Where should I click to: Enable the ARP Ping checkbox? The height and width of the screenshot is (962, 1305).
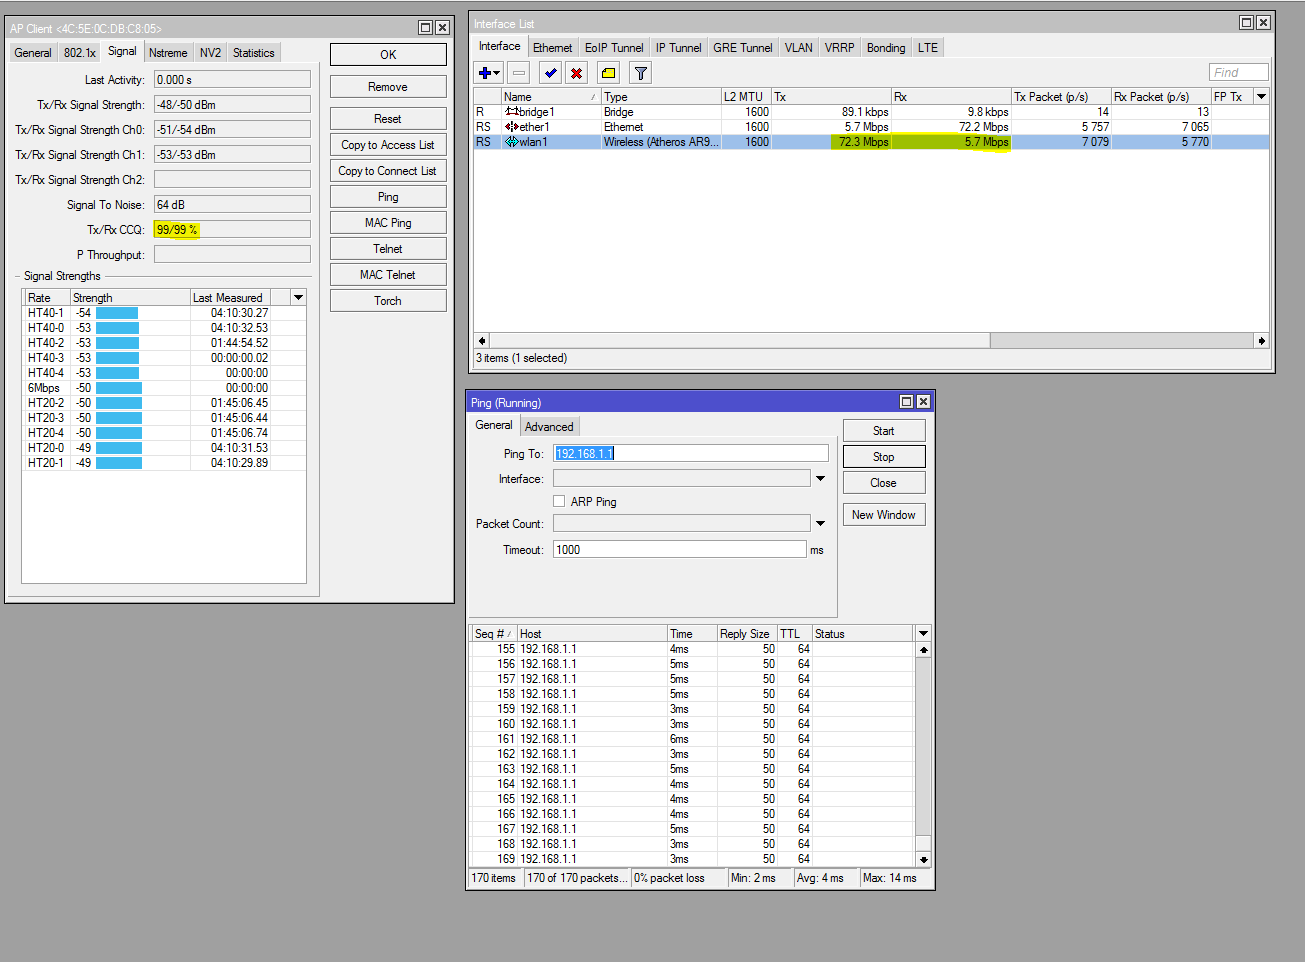(x=559, y=501)
